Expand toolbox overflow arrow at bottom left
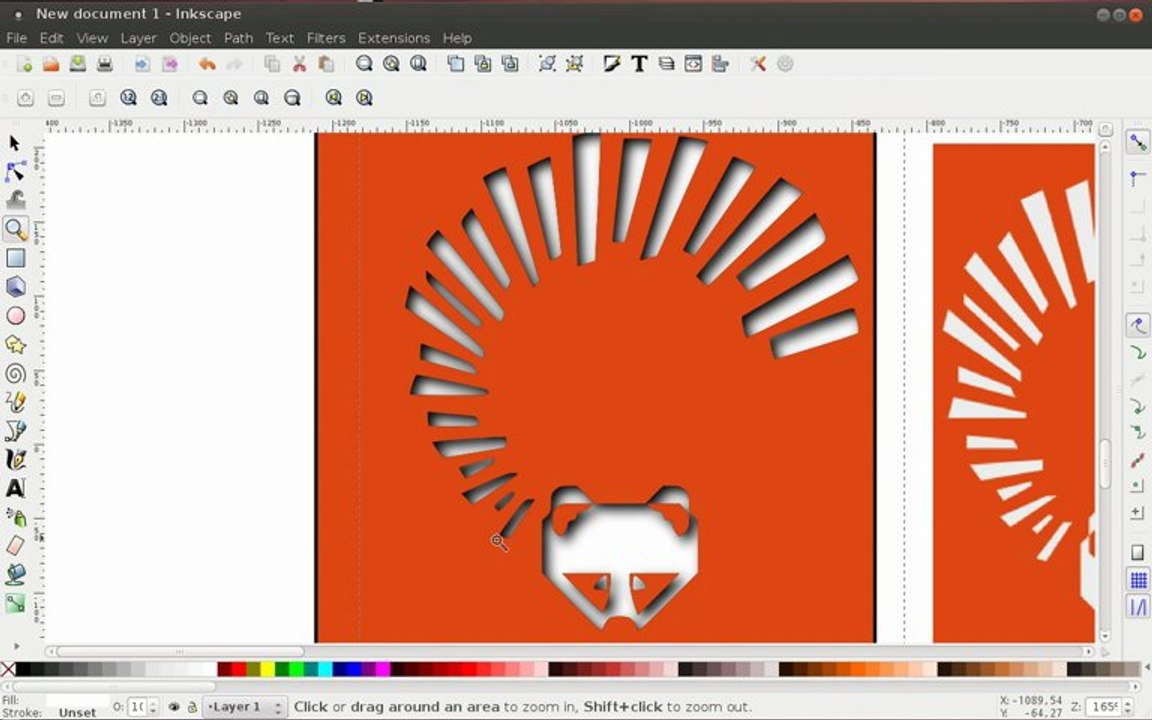This screenshot has height=720, width=1152. pyautogui.click(x=16, y=646)
